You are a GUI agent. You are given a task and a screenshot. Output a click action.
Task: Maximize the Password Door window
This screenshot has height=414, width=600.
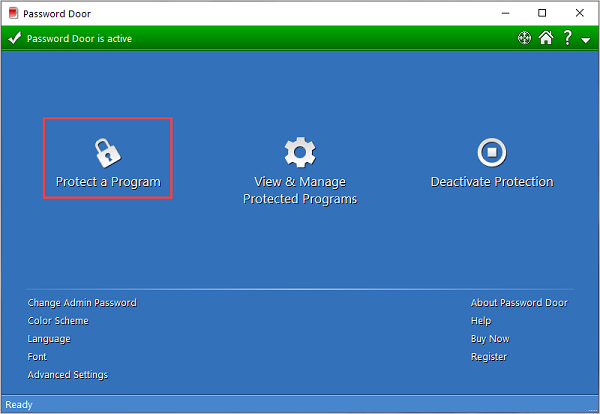tap(541, 13)
